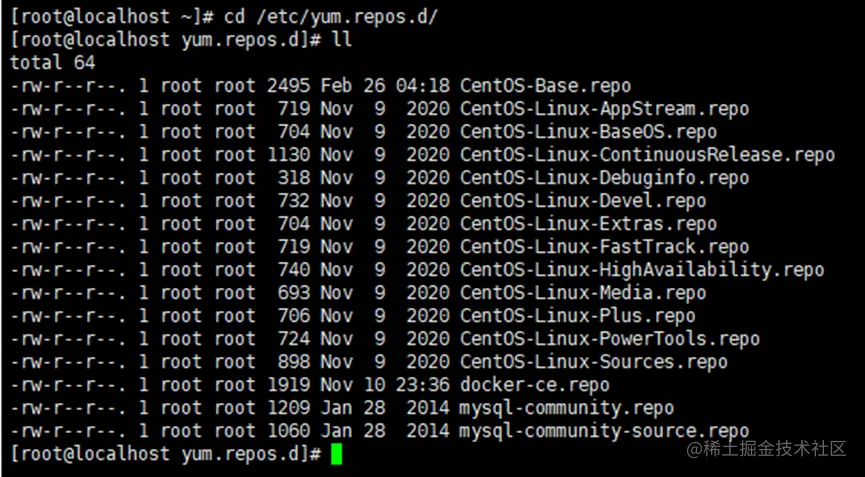This screenshot has height=477, width=865.
Task: Select the CentOS-Linux-FastTrack.repo filename
Action: [605, 247]
